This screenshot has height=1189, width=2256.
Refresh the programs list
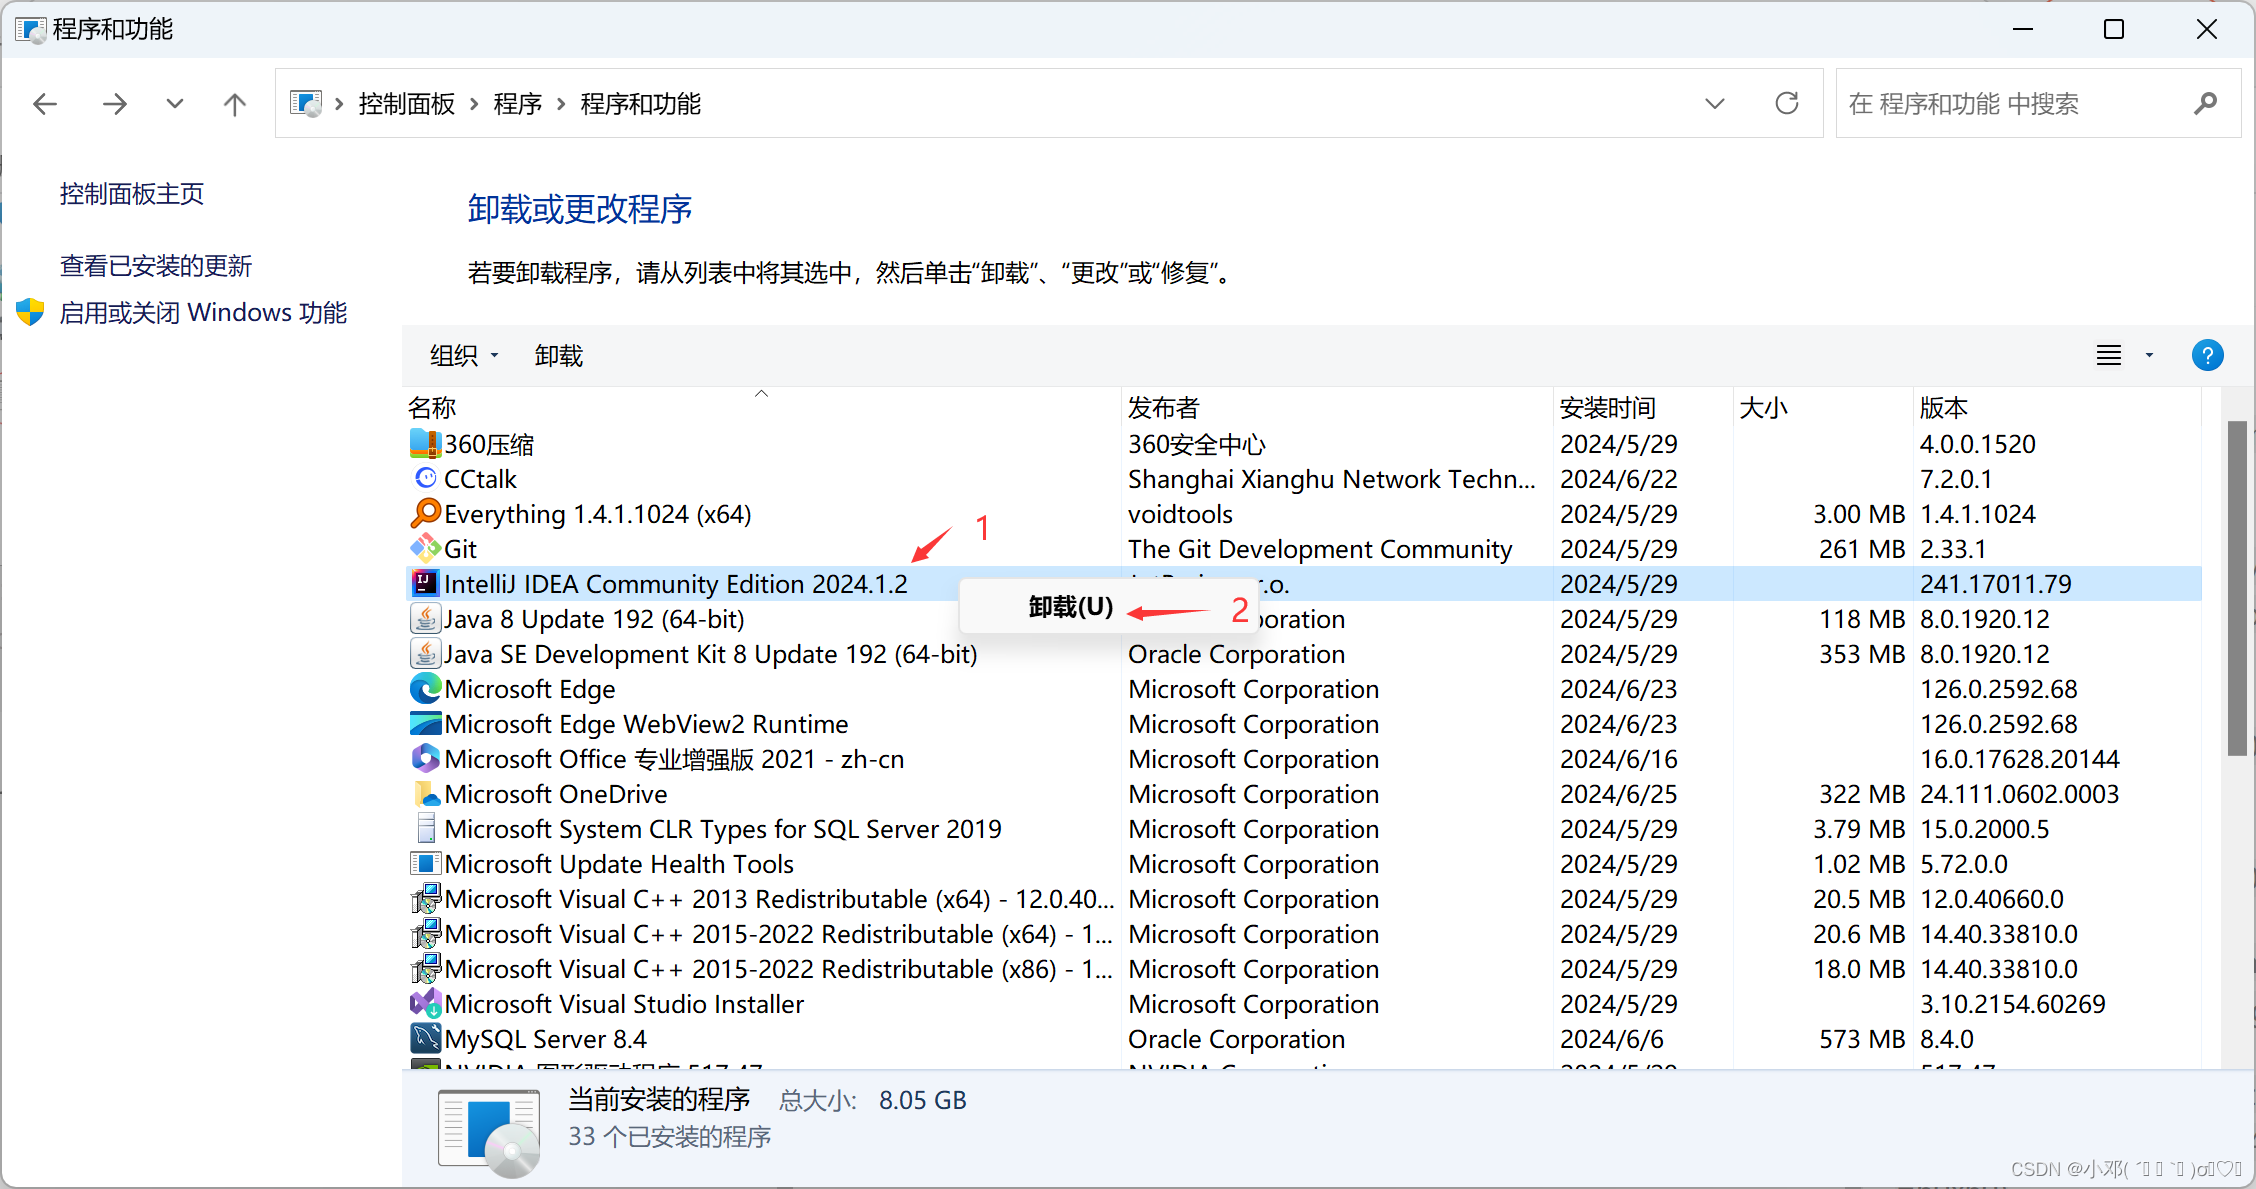pyautogui.click(x=1786, y=103)
